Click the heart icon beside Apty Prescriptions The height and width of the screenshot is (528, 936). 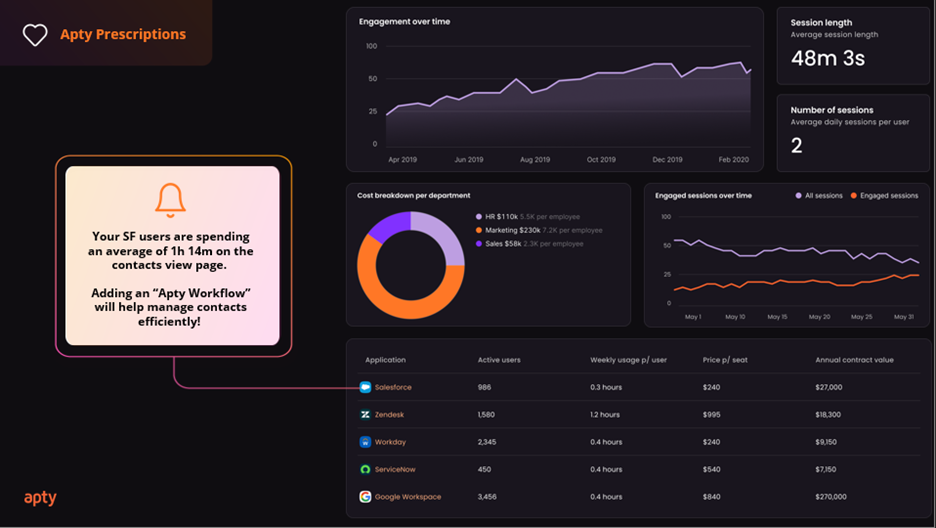pos(35,35)
